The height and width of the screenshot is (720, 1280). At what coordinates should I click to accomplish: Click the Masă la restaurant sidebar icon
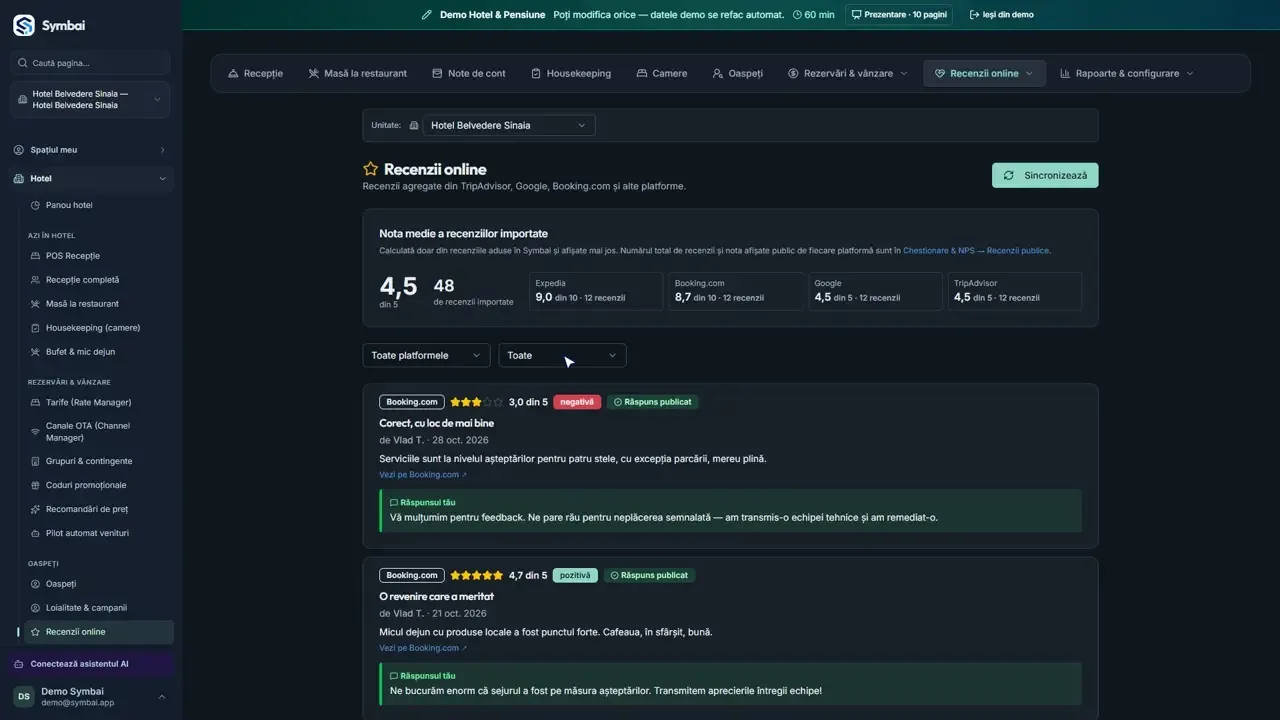point(36,304)
